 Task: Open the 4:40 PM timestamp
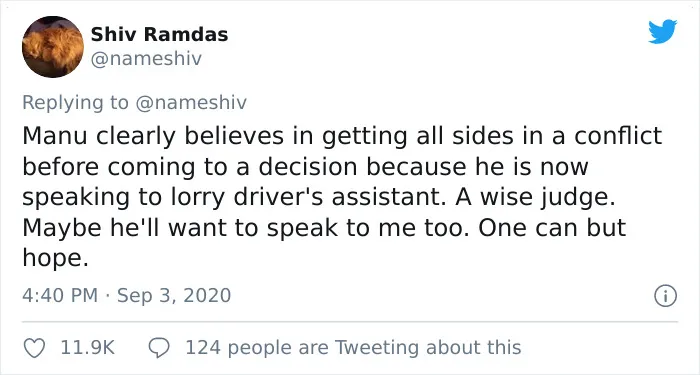click(x=60, y=296)
